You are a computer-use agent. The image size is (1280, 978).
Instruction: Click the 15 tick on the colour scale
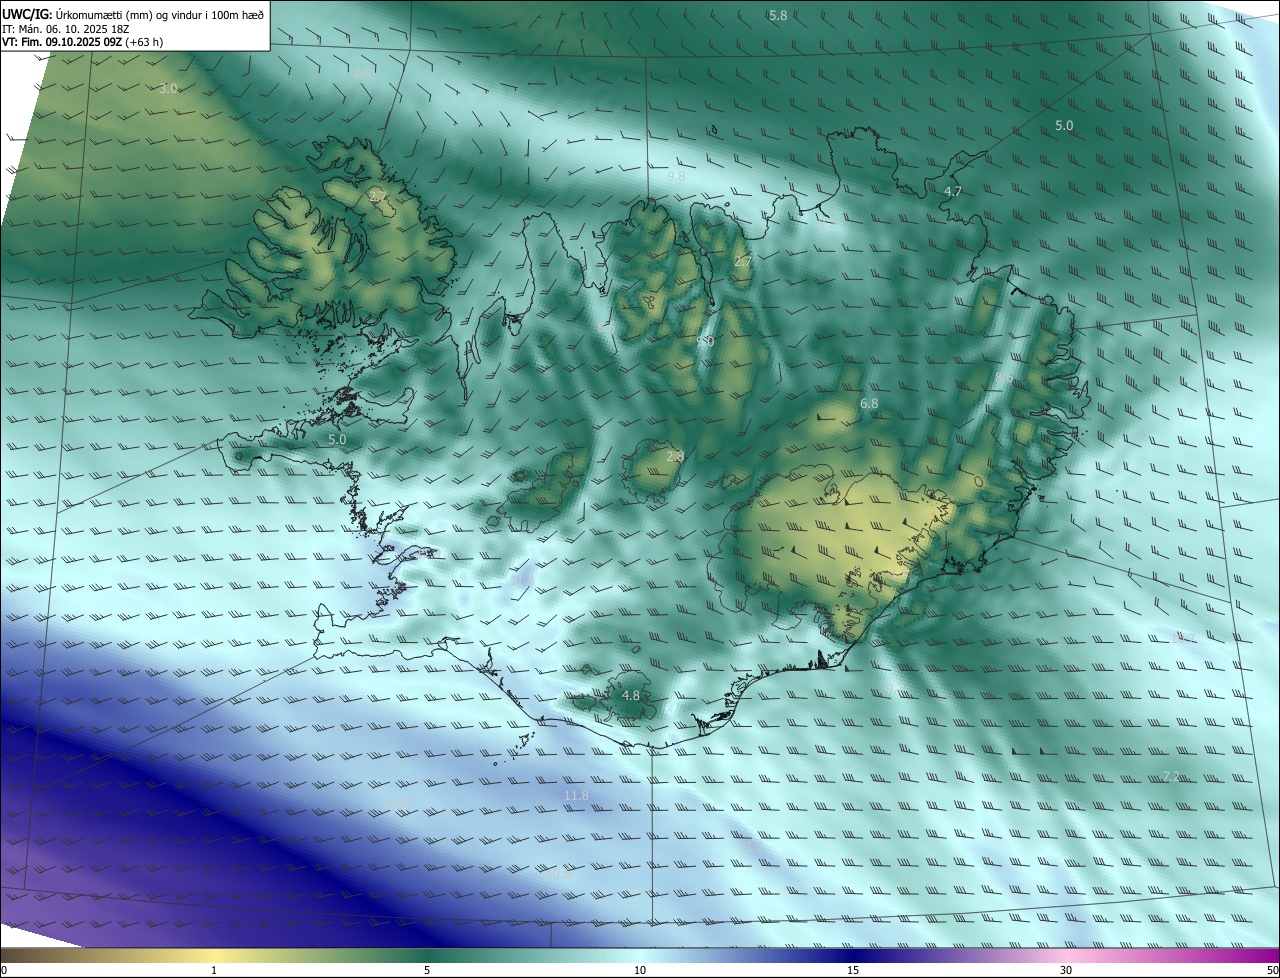[x=853, y=971]
